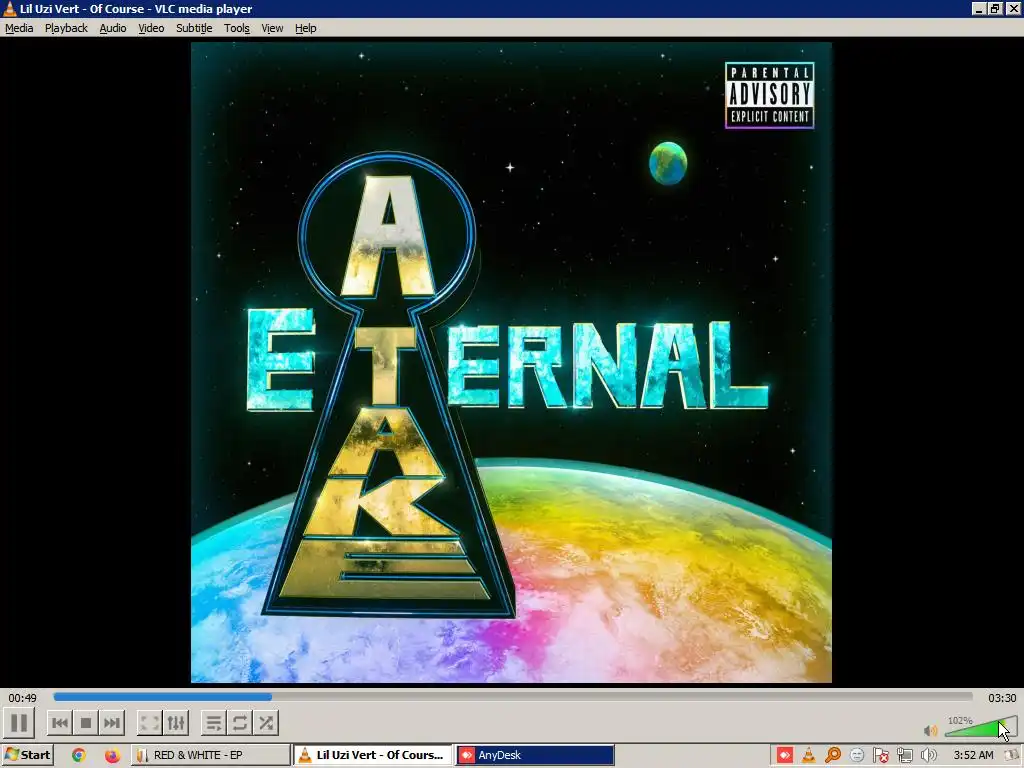Skip to the next track
1024x768 pixels.
click(x=112, y=723)
